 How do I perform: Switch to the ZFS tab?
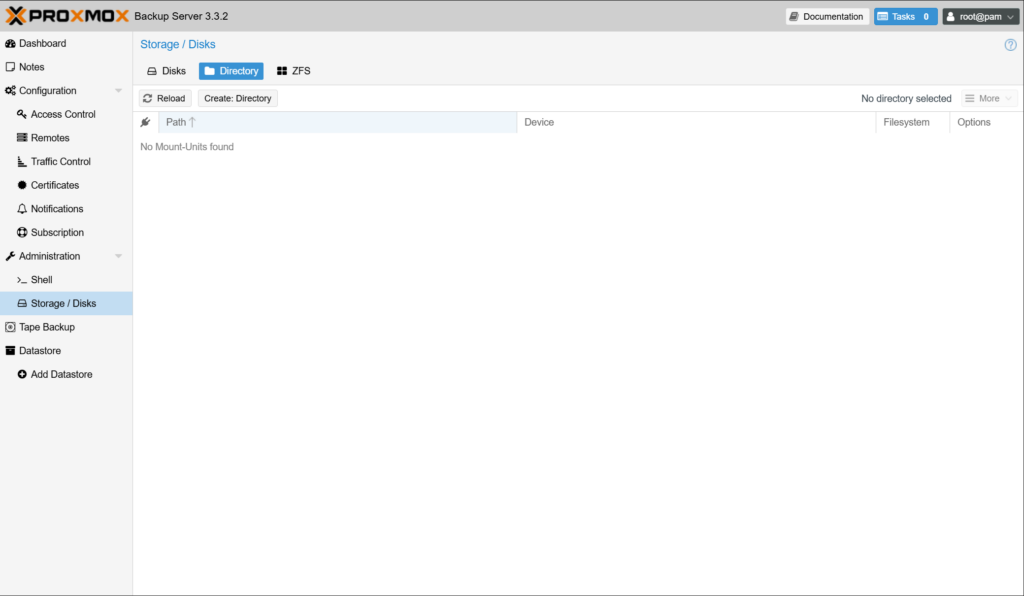tap(293, 72)
